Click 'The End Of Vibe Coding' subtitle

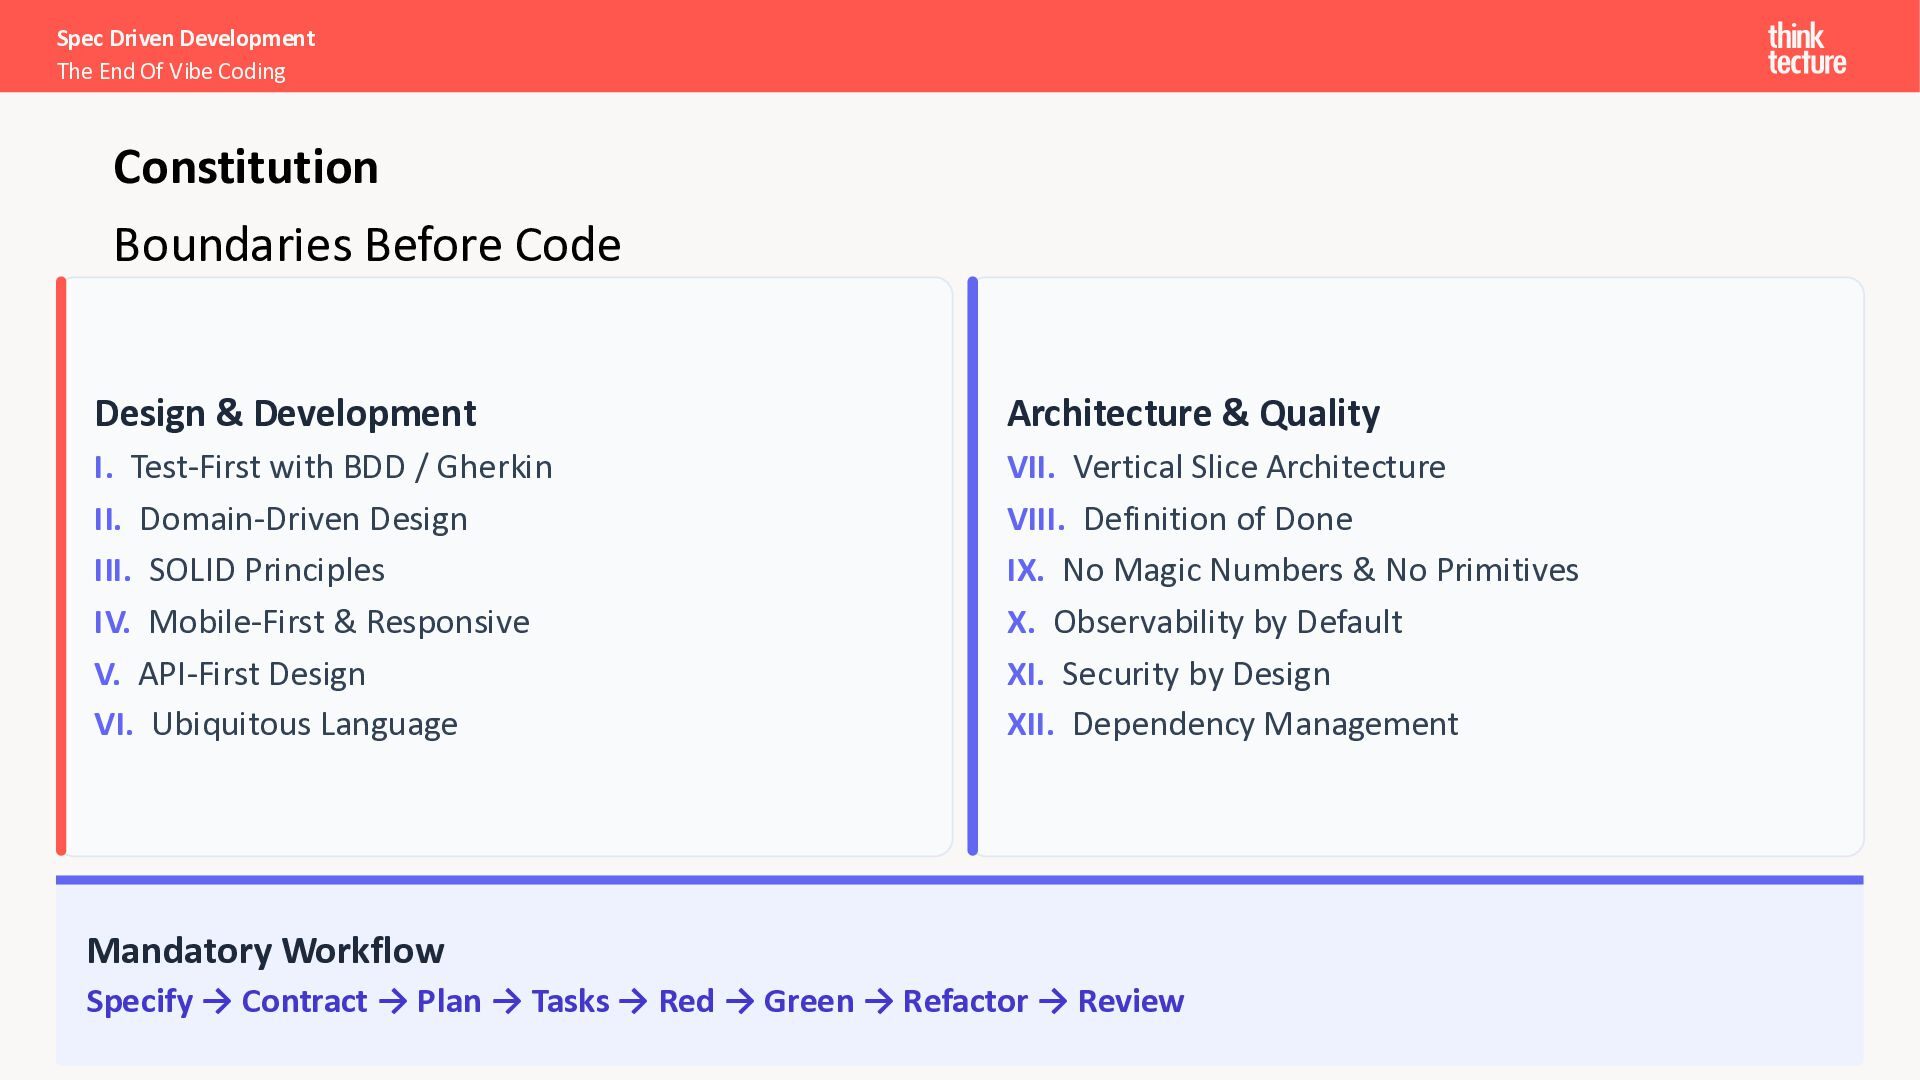(171, 72)
